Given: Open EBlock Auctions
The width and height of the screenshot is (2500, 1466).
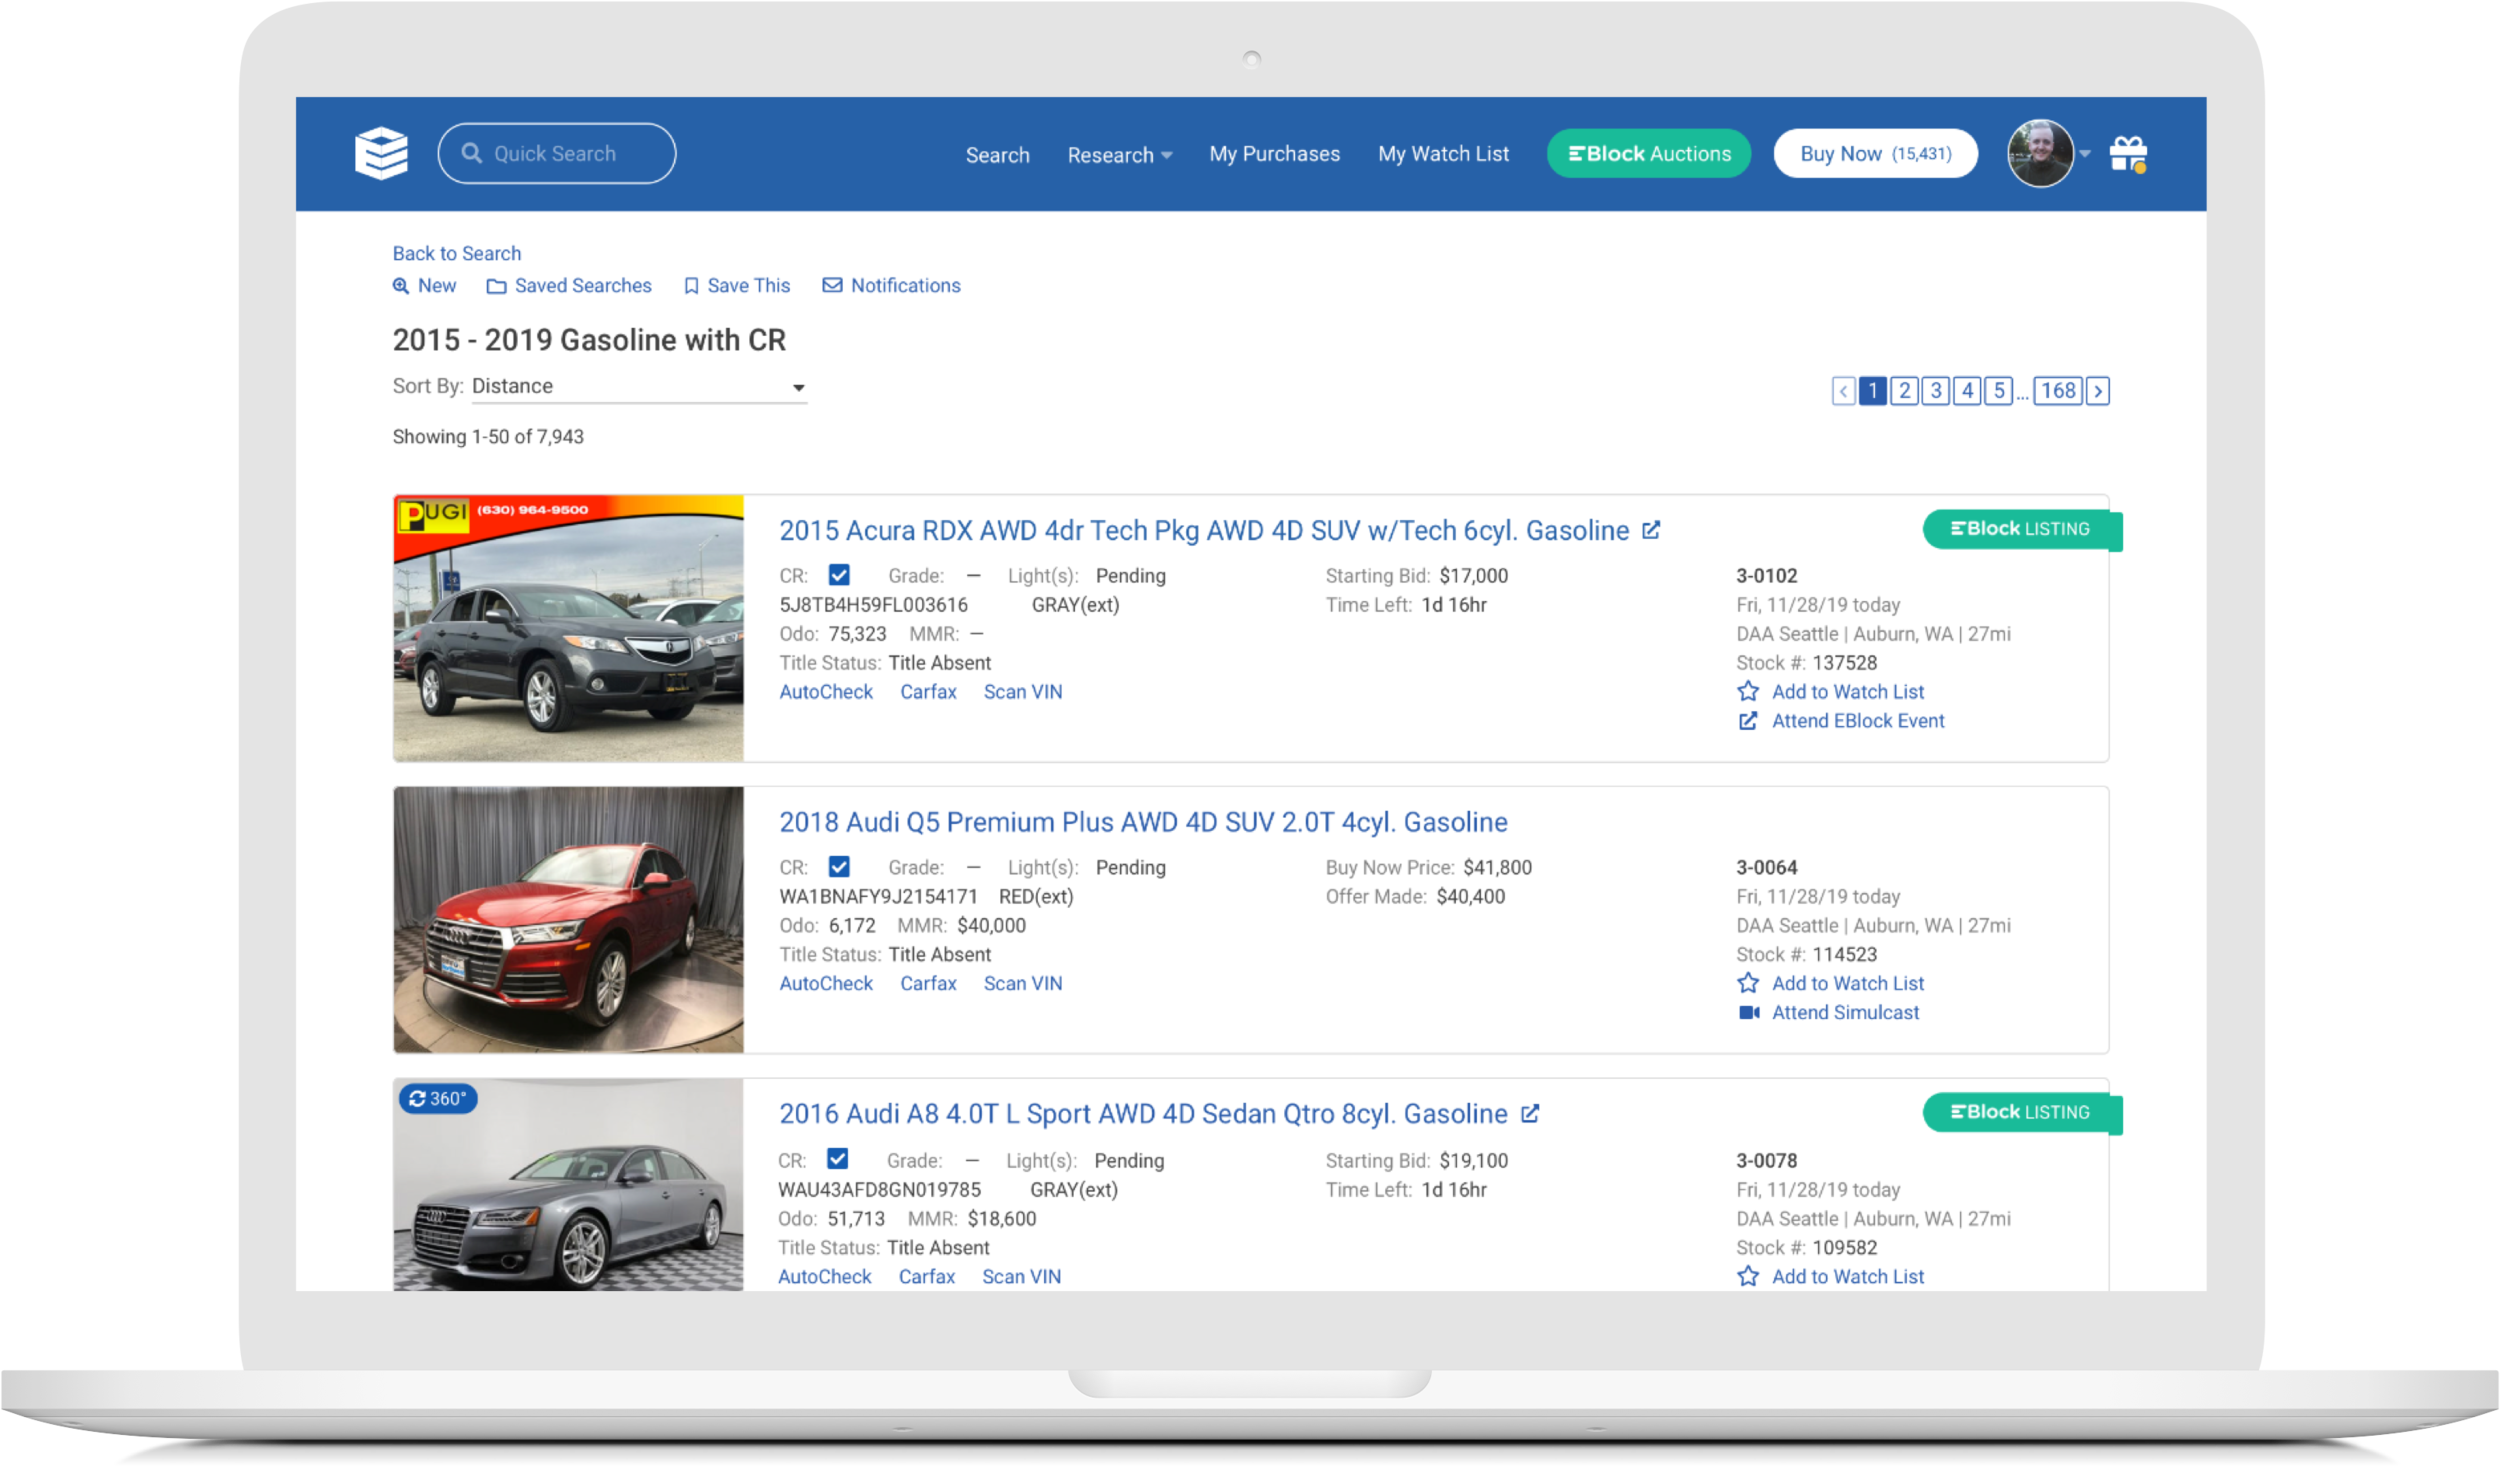Looking at the screenshot, I should click(1649, 154).
